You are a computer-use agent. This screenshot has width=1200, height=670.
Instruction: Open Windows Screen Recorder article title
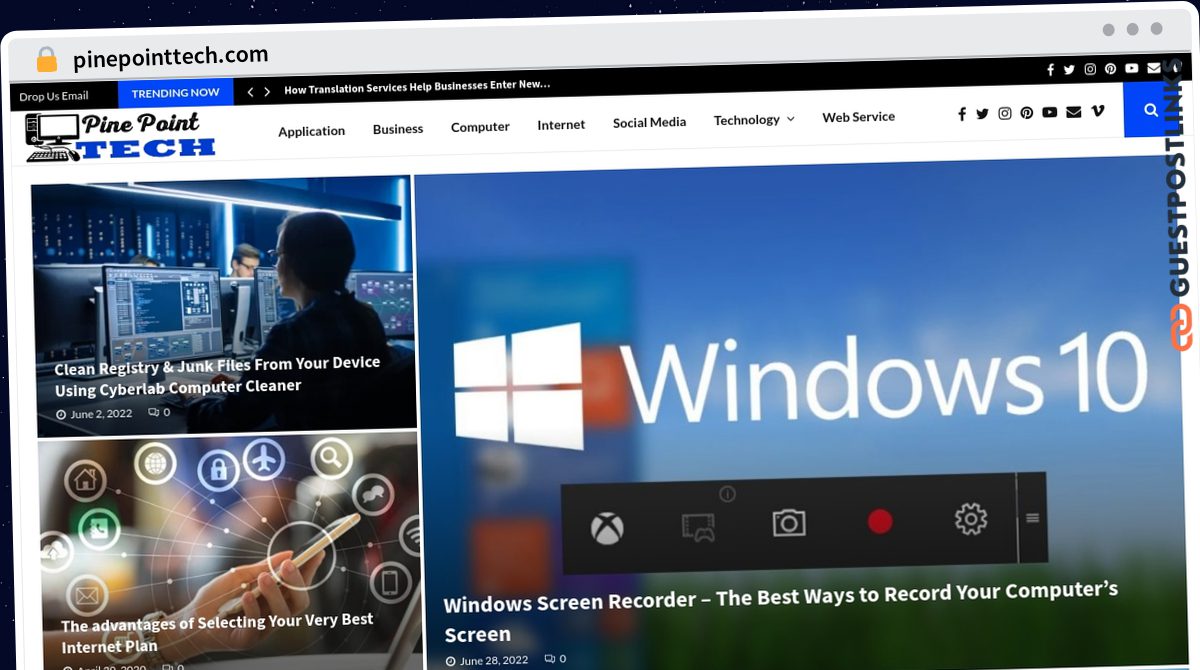click(780, 611)
